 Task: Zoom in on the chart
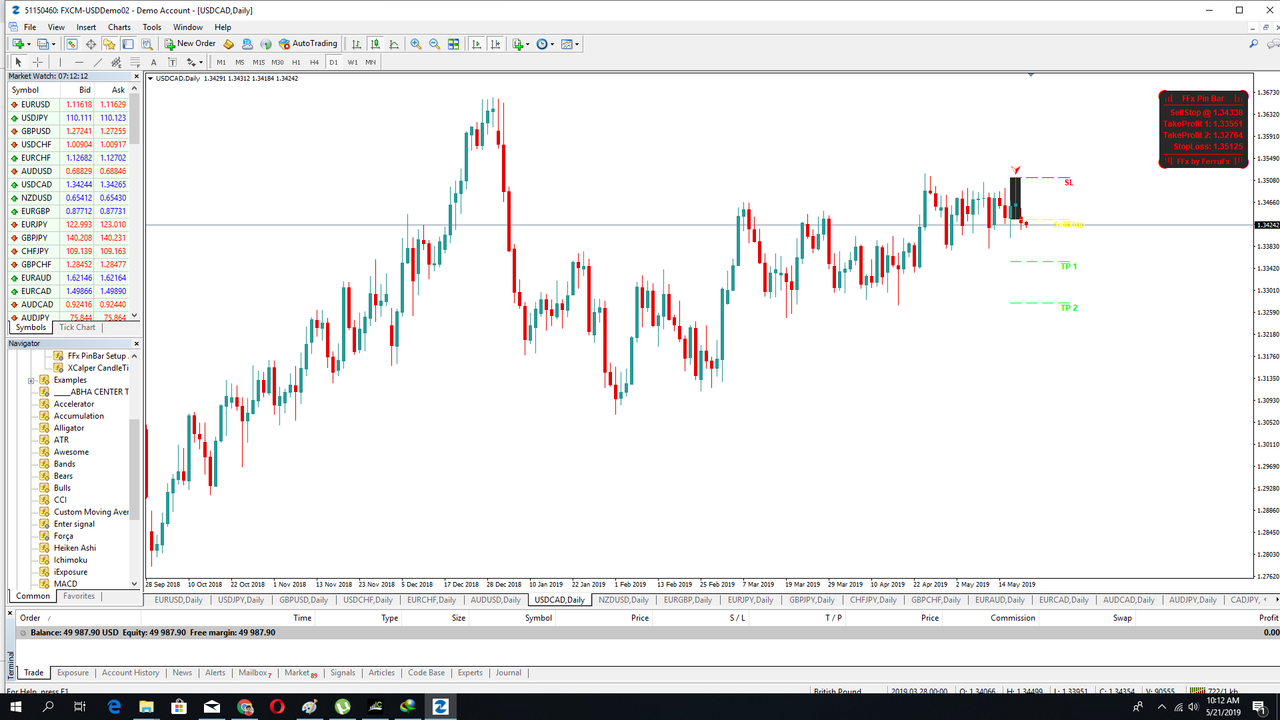416,44
